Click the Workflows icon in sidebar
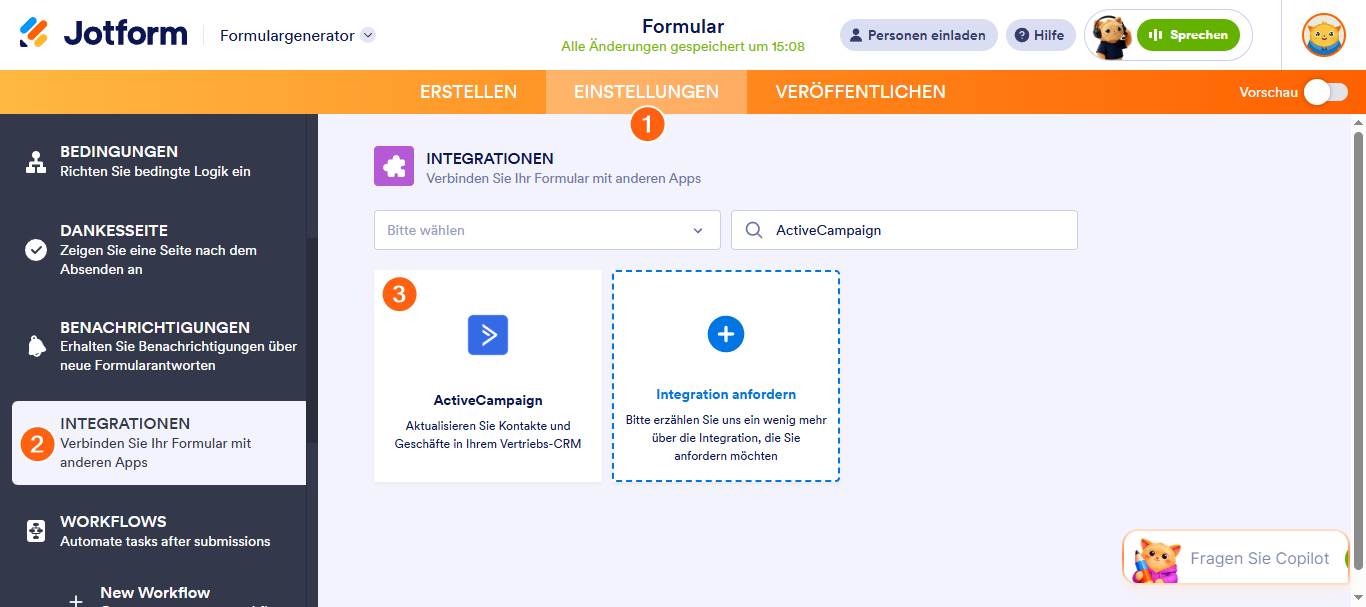 pos(36,531)
